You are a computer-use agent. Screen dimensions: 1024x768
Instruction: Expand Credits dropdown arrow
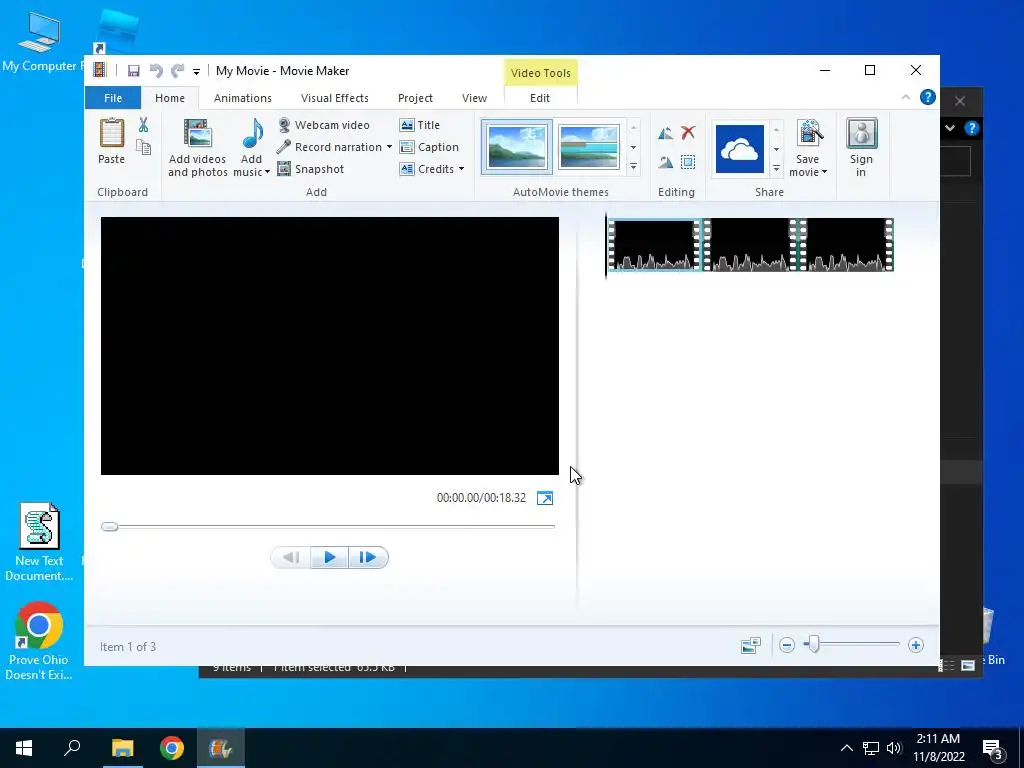point(461,169)
